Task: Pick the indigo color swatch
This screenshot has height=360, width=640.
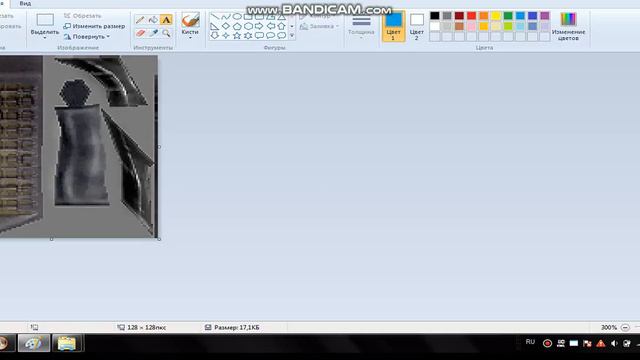Action: pos(533,16)
